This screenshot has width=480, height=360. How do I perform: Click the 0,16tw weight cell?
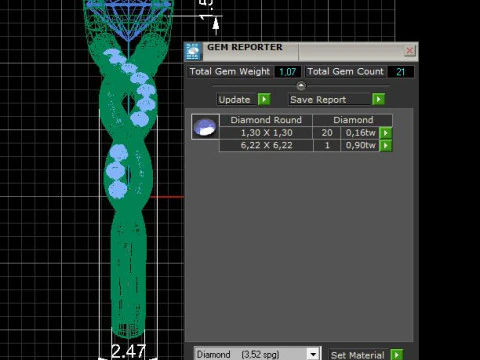(360, 133)
